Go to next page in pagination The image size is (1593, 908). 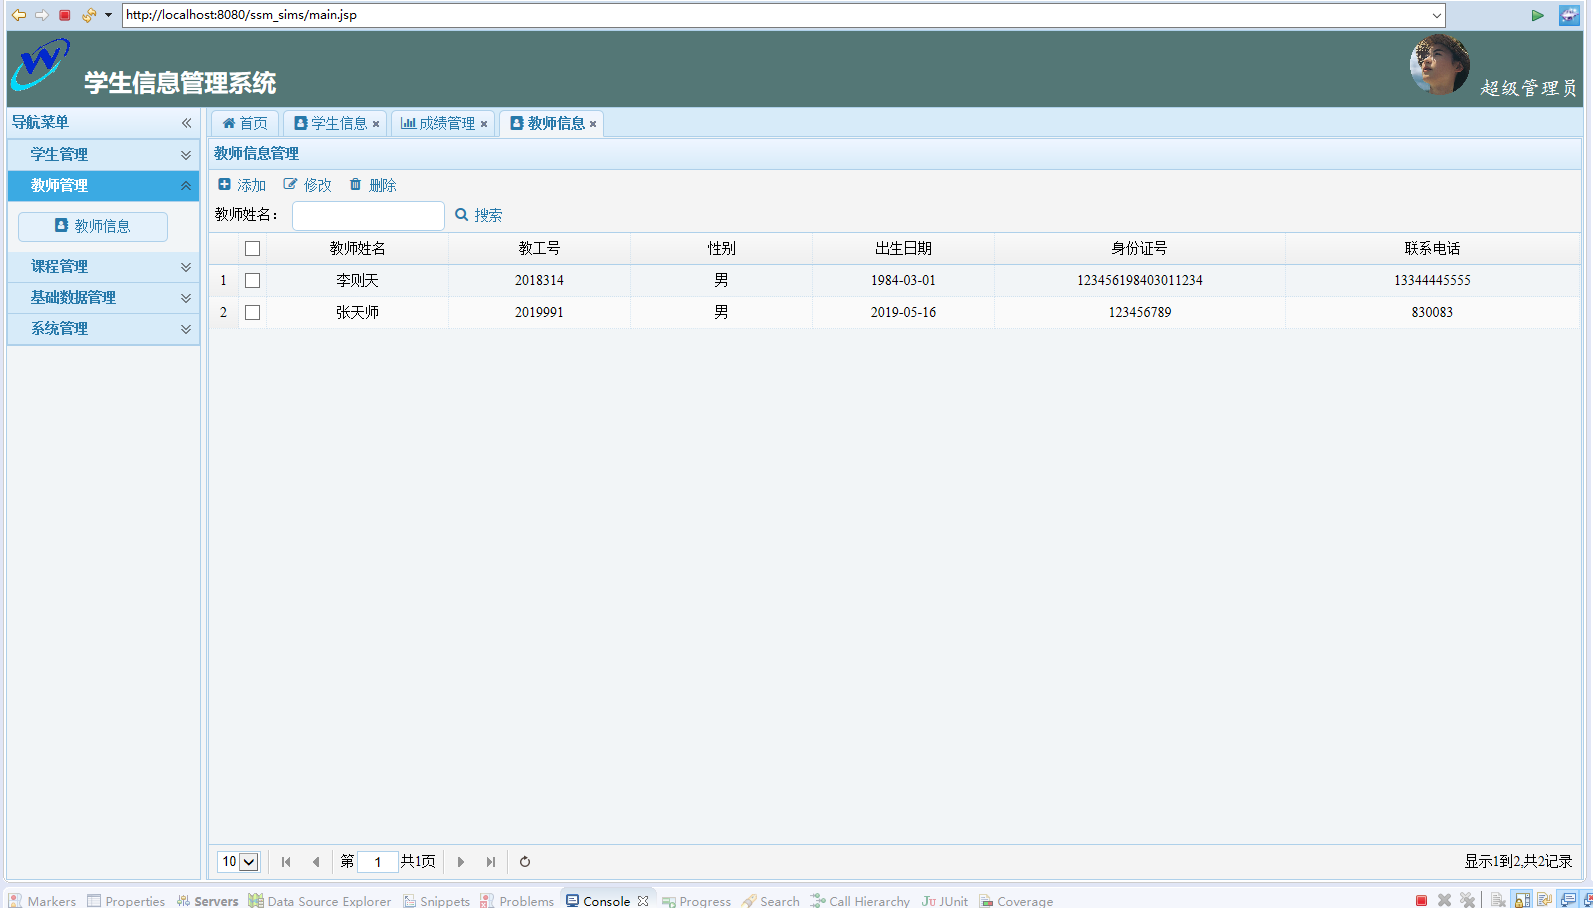click(460, 862)
